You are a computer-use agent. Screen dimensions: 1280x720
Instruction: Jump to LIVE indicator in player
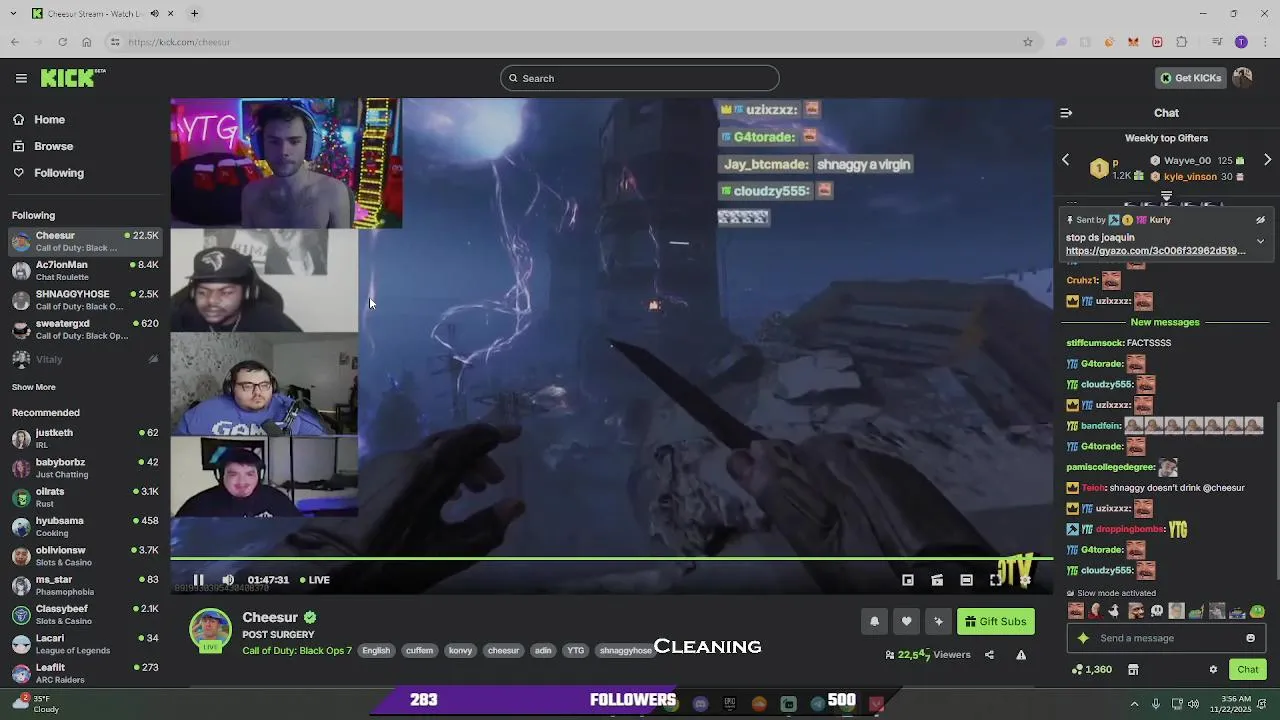[314, 580]
